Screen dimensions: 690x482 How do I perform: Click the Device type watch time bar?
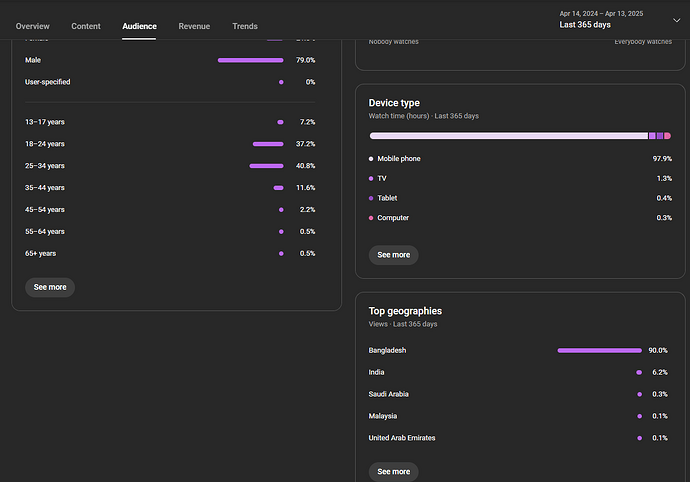[520, 136]
